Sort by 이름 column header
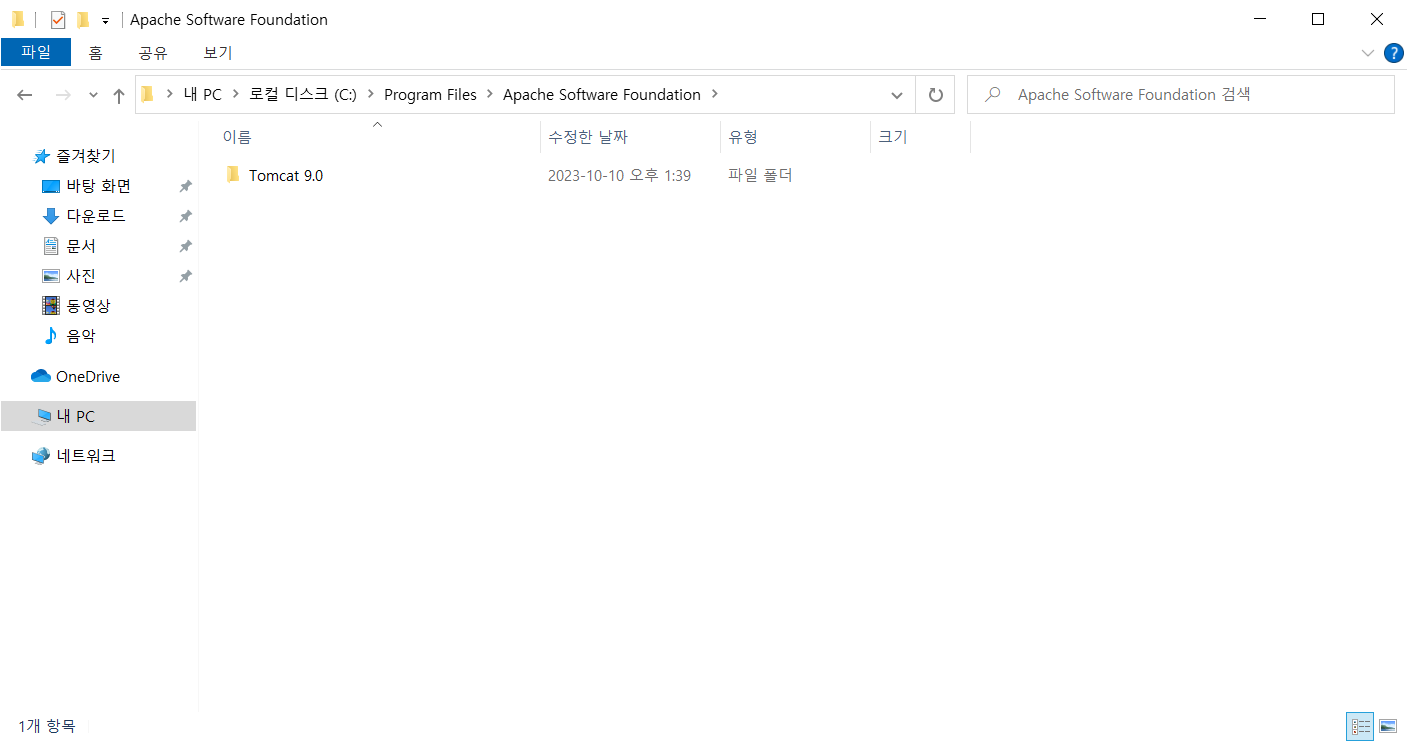Screen dimensions: 1408x742 [237, 137]
